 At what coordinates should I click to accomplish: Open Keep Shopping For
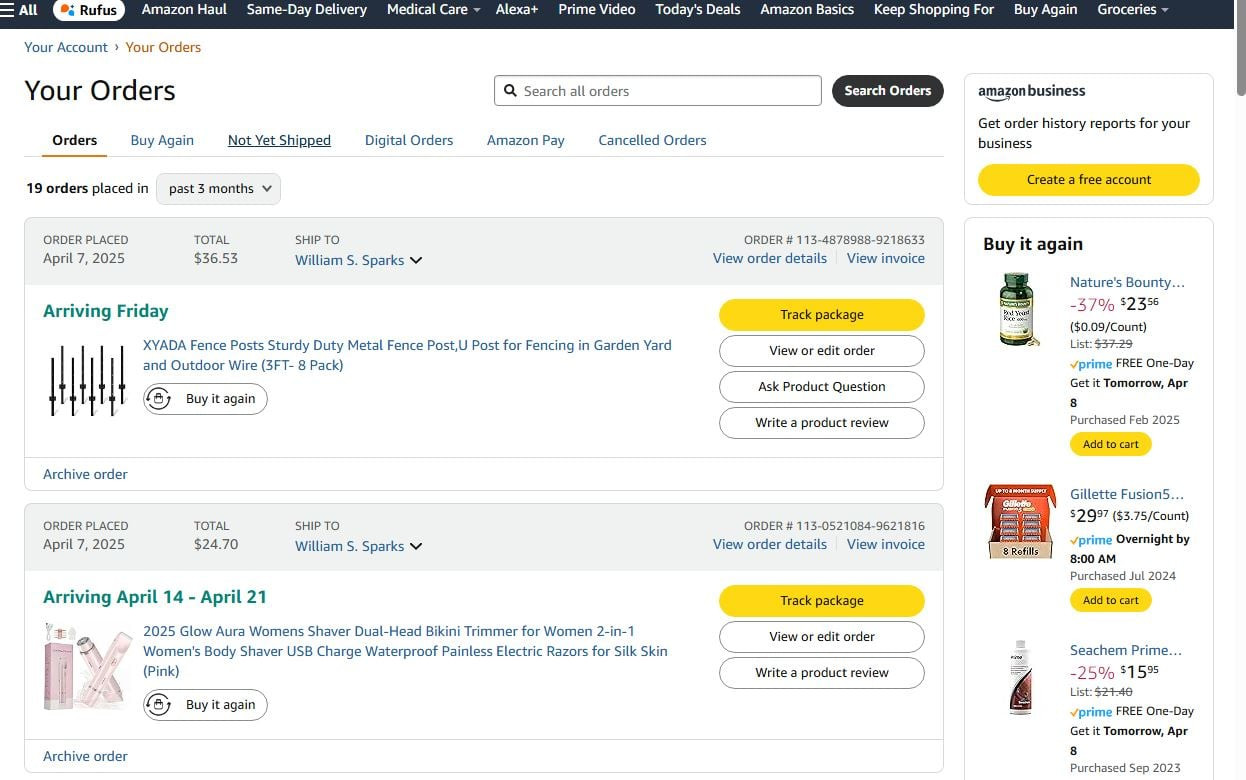(934, 9)
